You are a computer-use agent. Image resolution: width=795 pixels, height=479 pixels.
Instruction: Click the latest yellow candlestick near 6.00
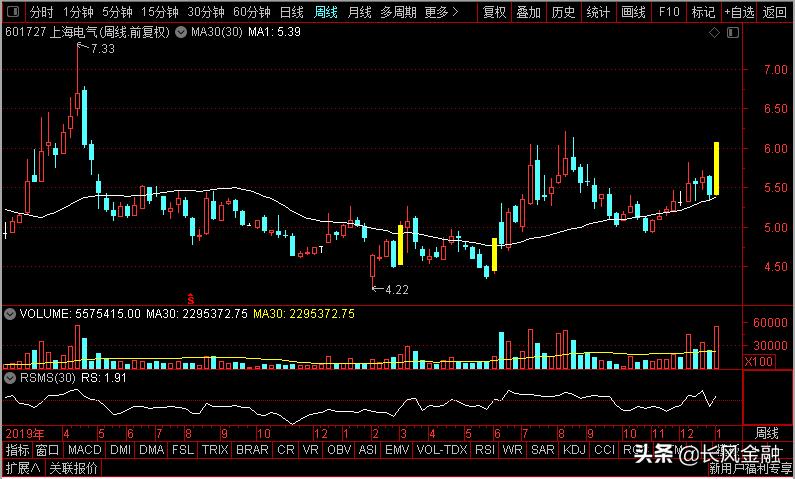(716, 168)
